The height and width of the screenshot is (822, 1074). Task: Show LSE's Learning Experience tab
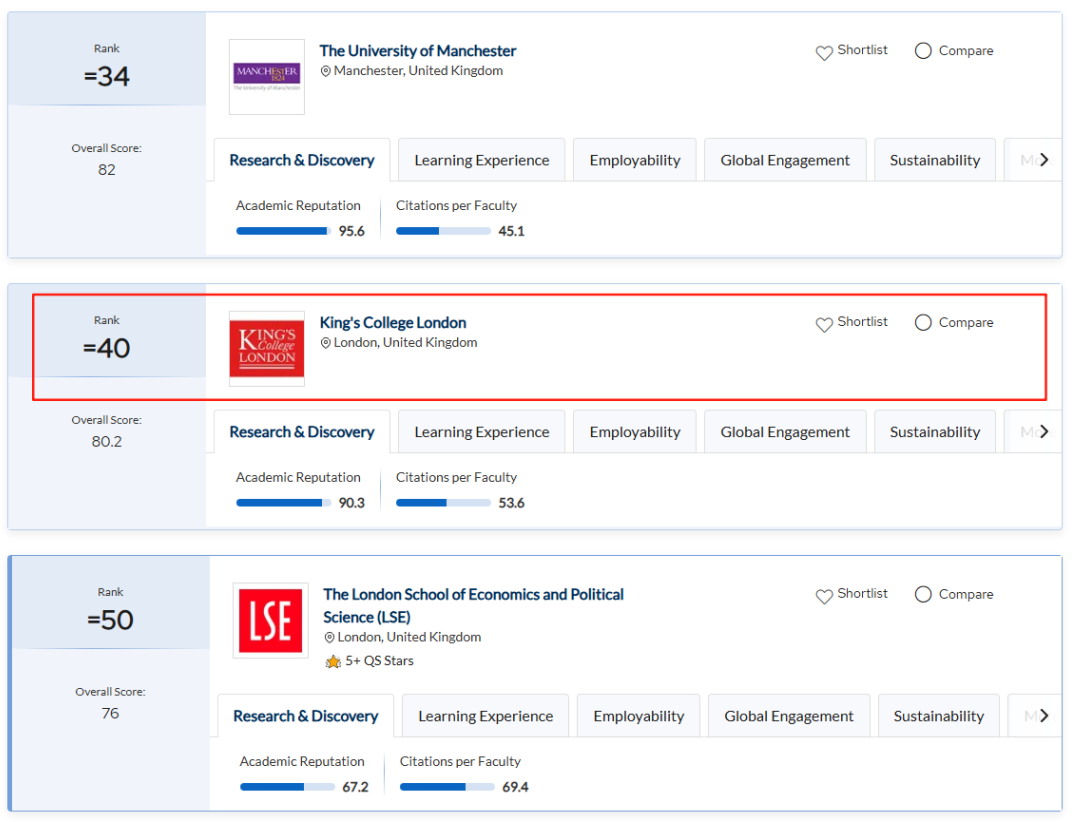(x=486, y=717)
